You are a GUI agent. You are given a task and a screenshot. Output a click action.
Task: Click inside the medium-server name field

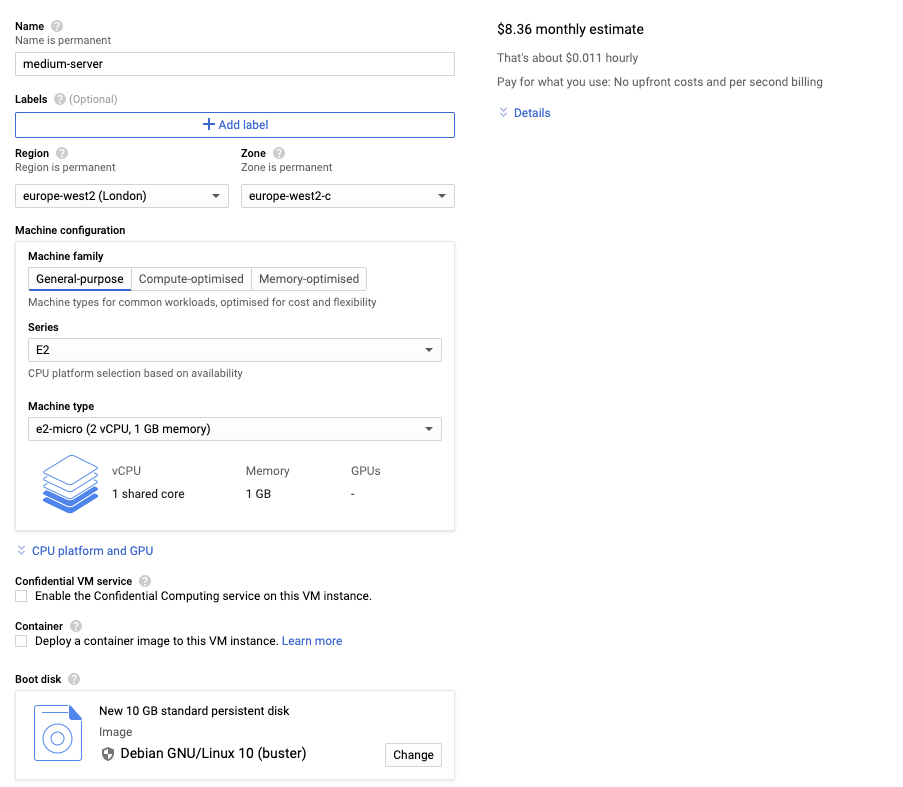pyautogui.click(x=235, y=63)
